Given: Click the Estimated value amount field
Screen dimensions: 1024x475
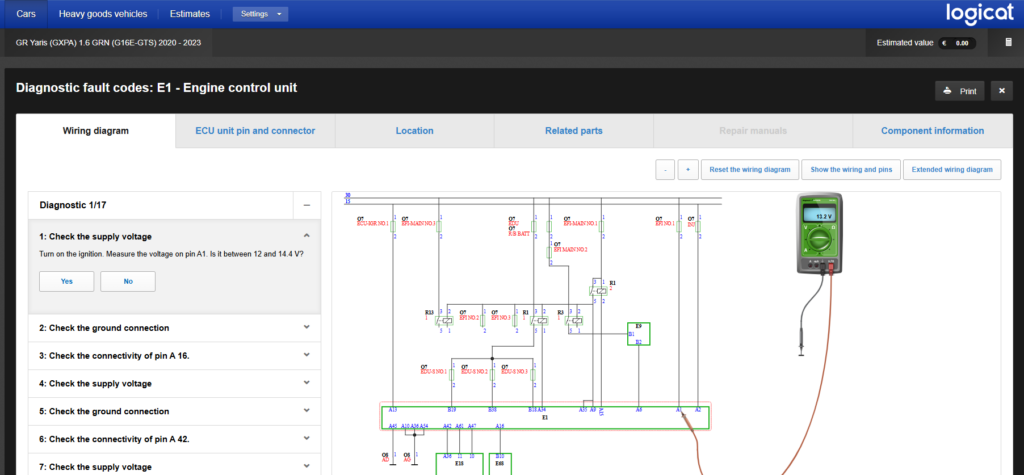Looking at the screenshot, I should click(x=957, y=43).
